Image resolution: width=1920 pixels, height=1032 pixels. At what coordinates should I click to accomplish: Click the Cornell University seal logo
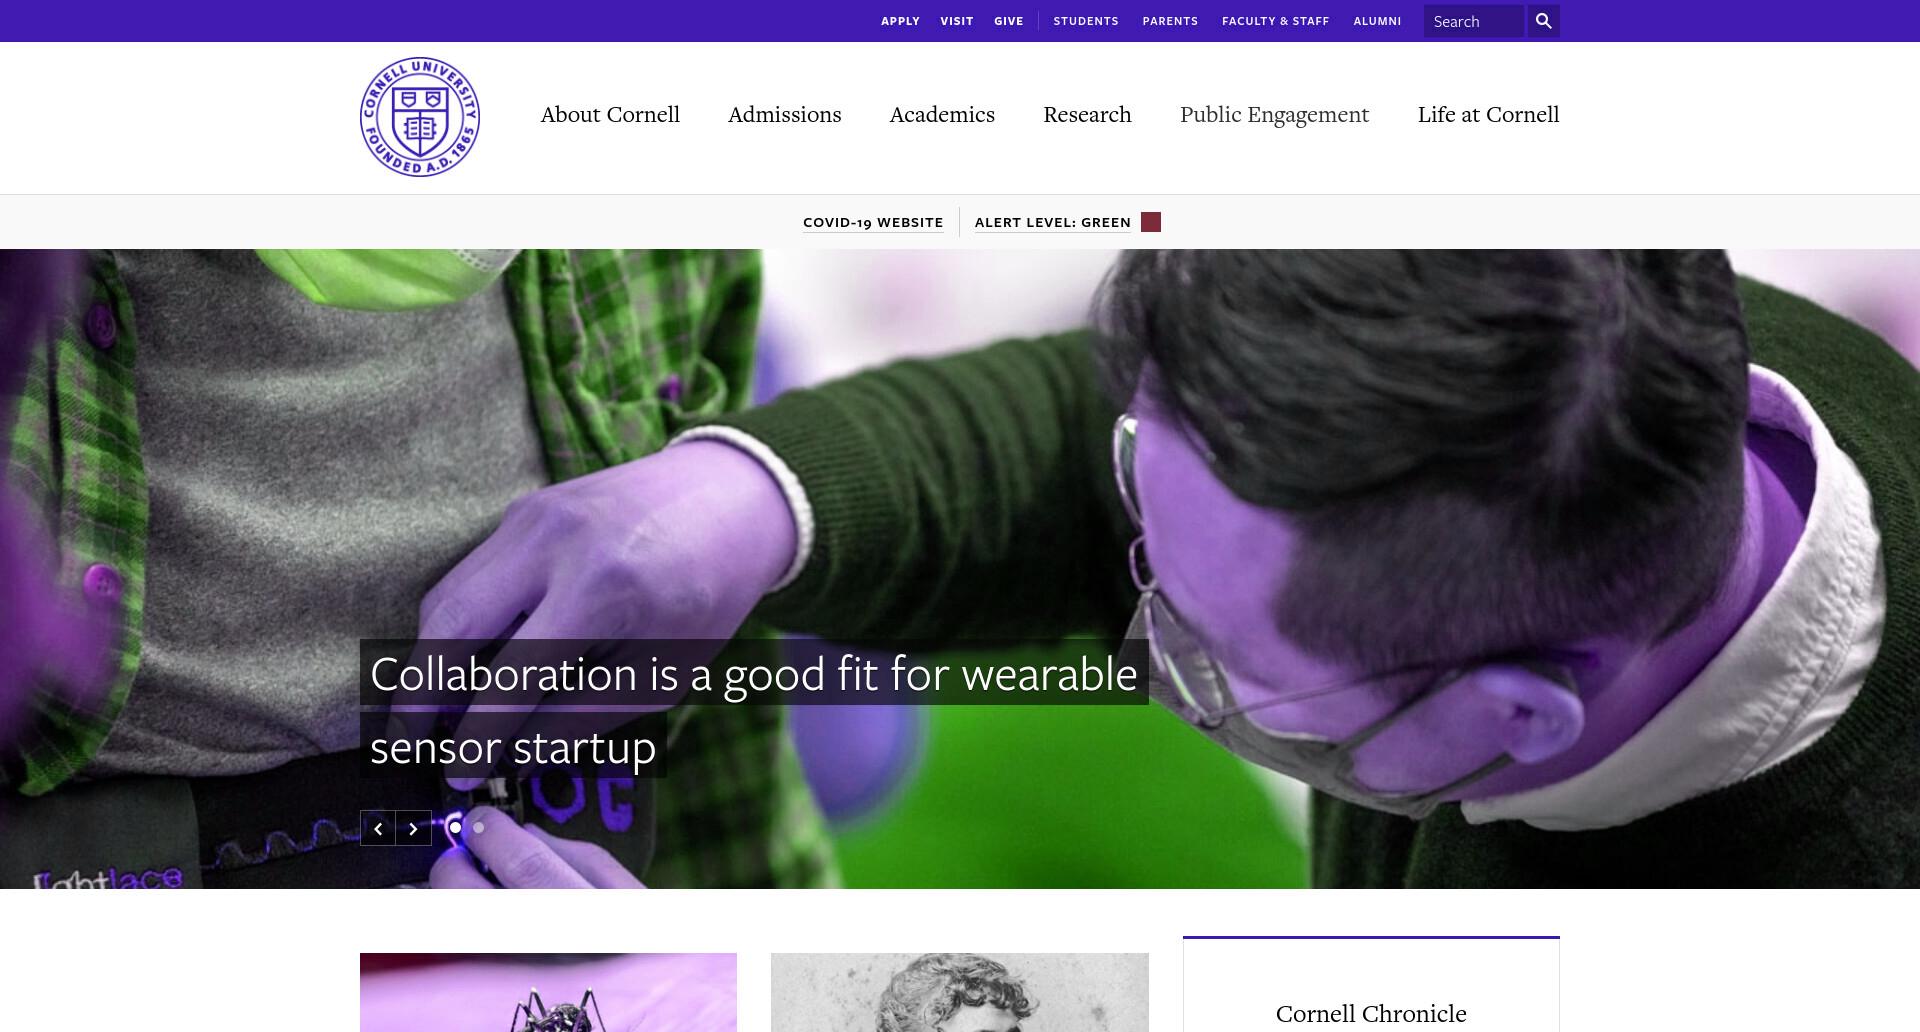click(420, 117)
